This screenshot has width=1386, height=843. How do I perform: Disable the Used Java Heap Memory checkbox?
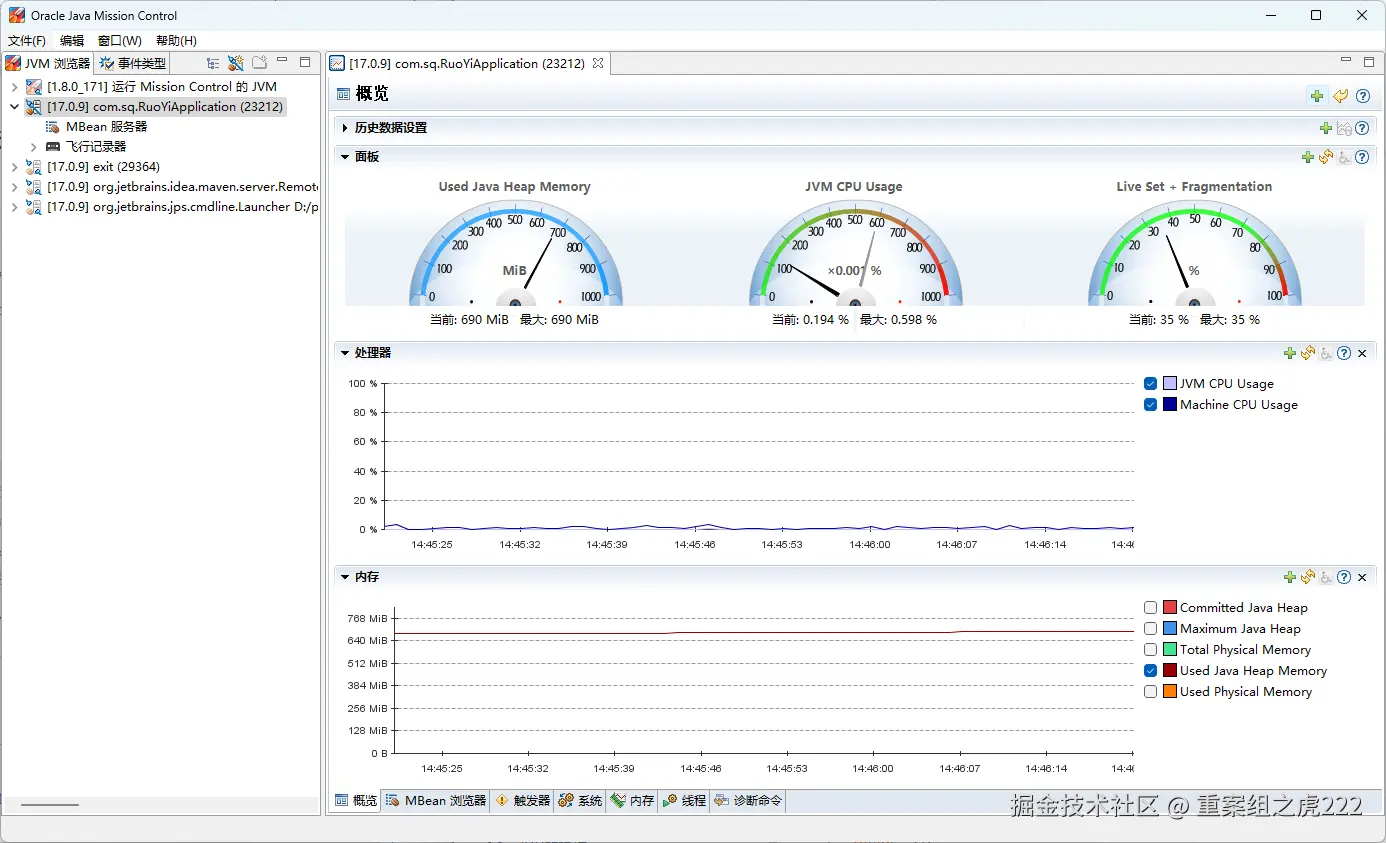[x=1150, y=671]
